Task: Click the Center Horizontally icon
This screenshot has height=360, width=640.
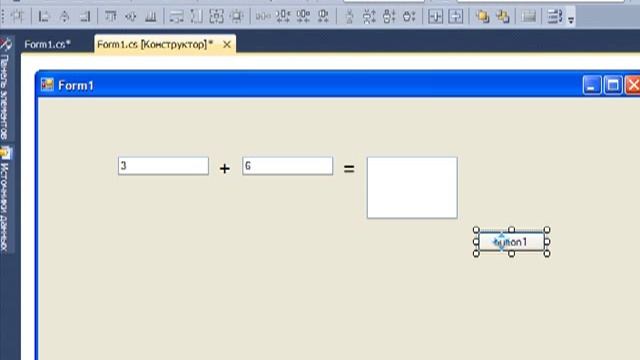Action: (x=436, y=16)
